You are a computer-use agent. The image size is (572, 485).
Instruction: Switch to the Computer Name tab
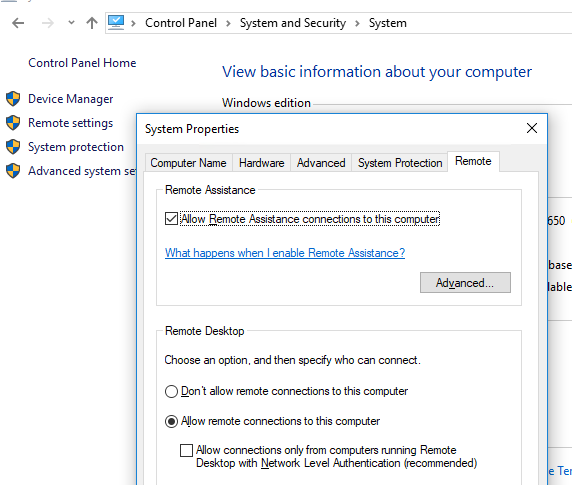[x=188, y=163]
